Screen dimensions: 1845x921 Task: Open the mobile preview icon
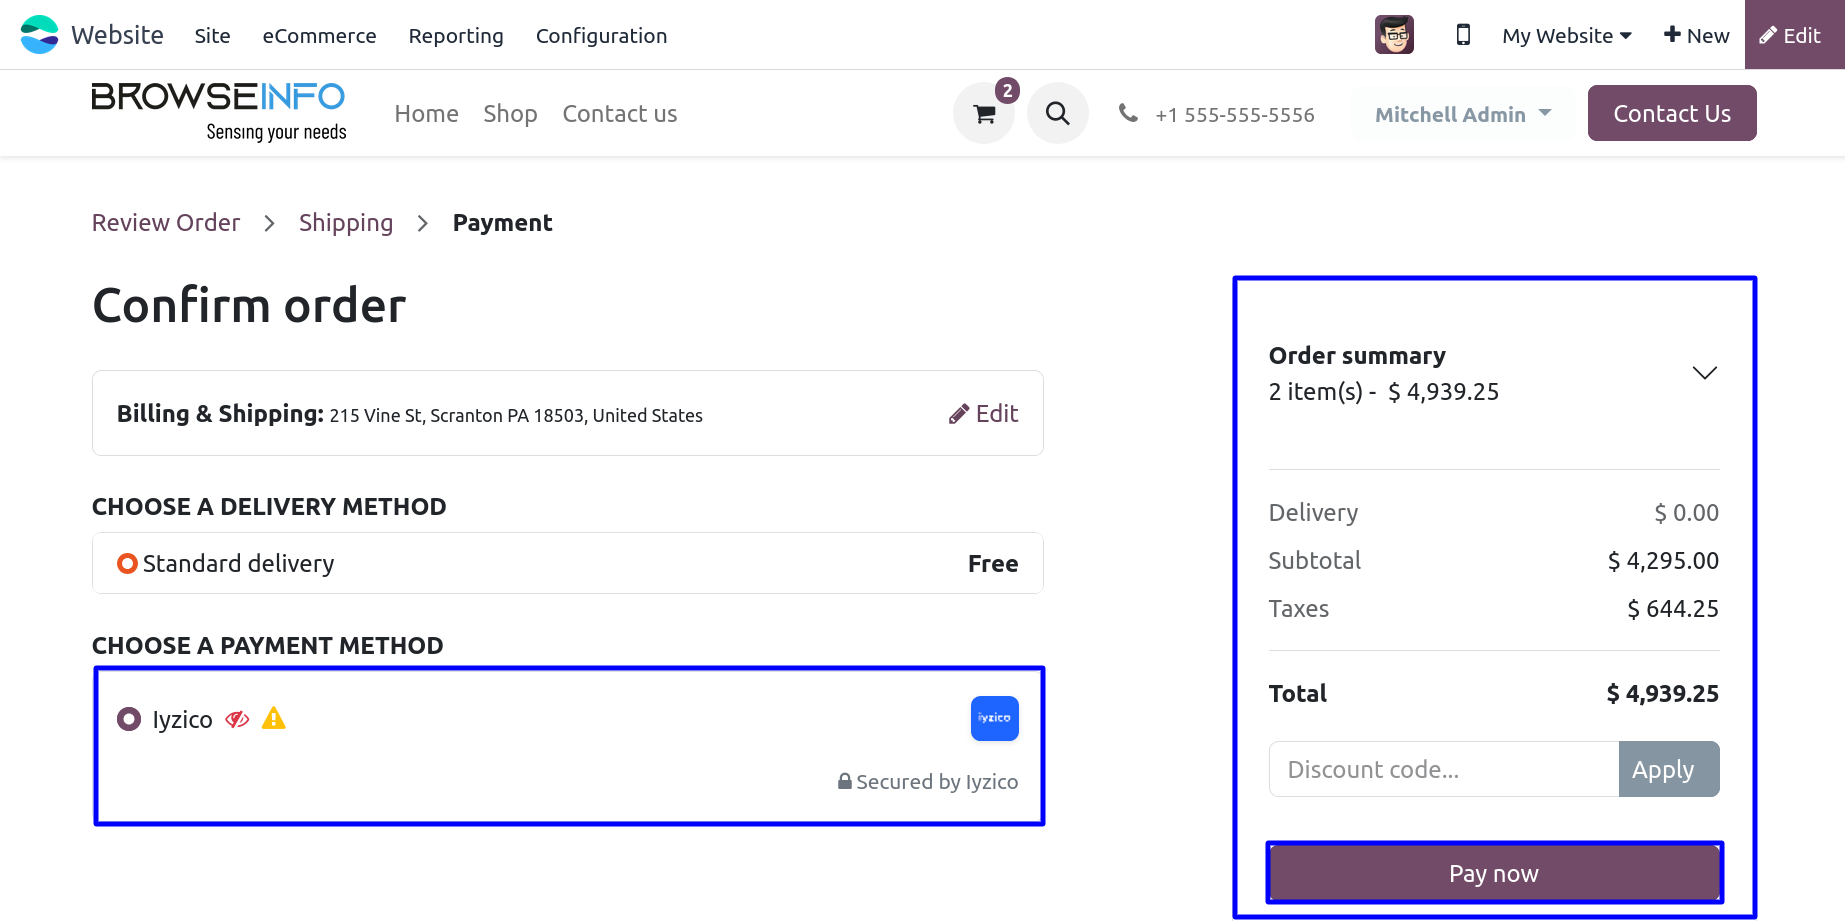[1463, 35]
